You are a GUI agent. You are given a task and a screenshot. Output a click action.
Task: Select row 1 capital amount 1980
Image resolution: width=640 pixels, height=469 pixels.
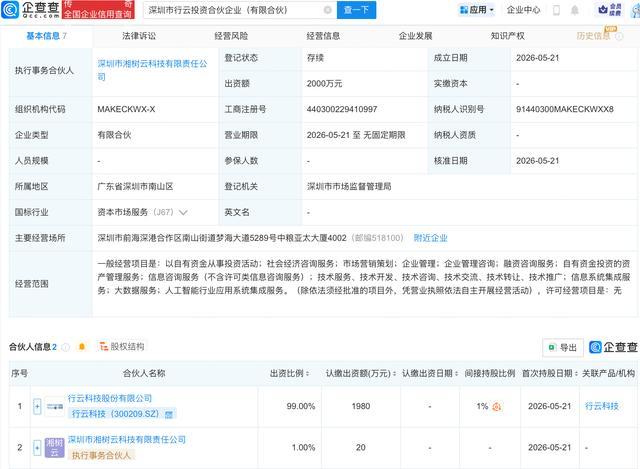pyautogui.click(x=361, y=407)
